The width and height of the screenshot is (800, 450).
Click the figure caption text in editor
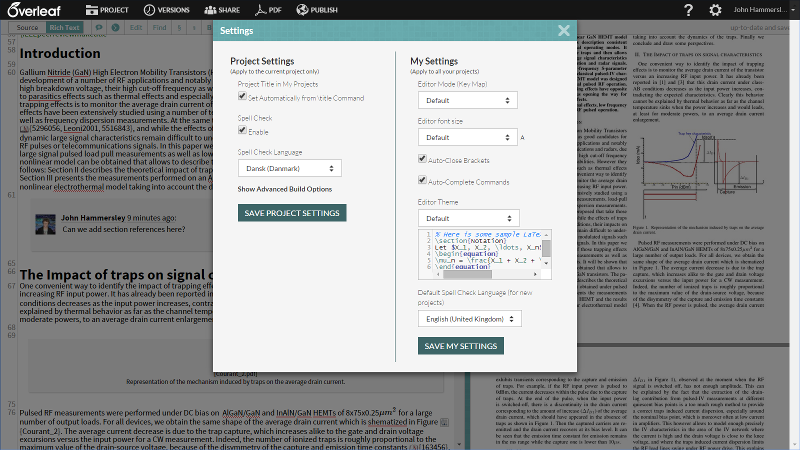point(236,382)
